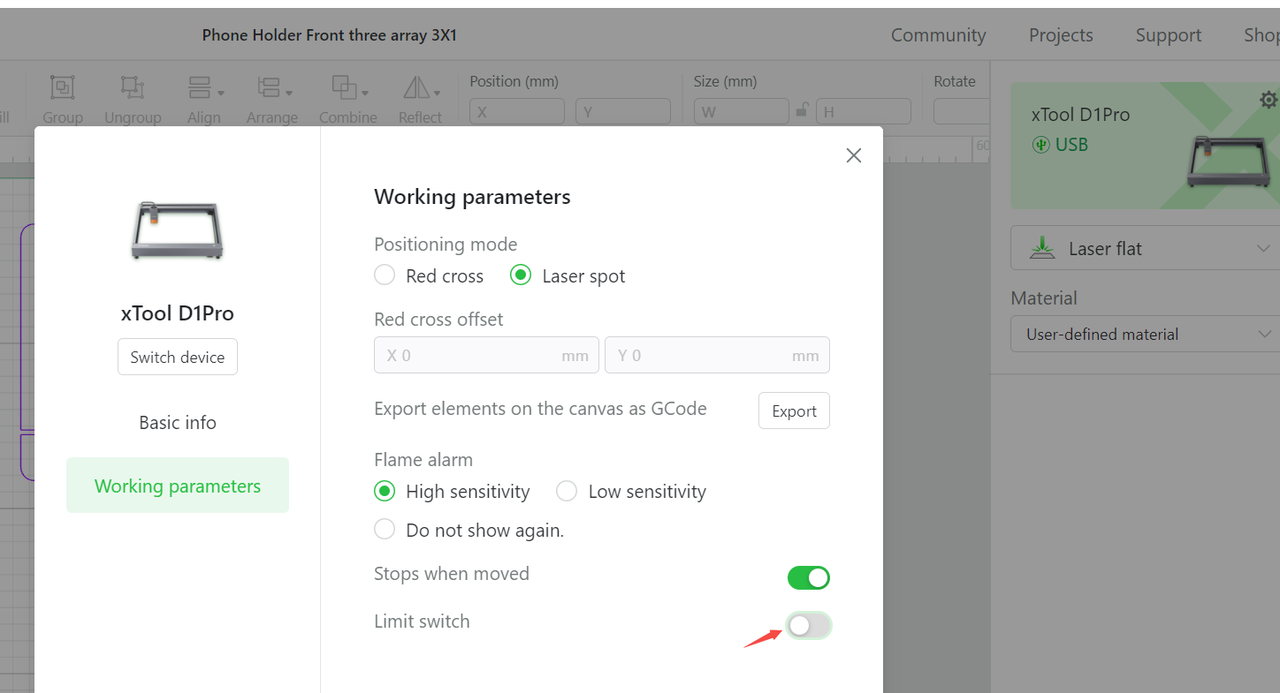The width and height of the screenshot is (1280, 693).
Task: Choose Do not show again option
Action: [385, 530]
